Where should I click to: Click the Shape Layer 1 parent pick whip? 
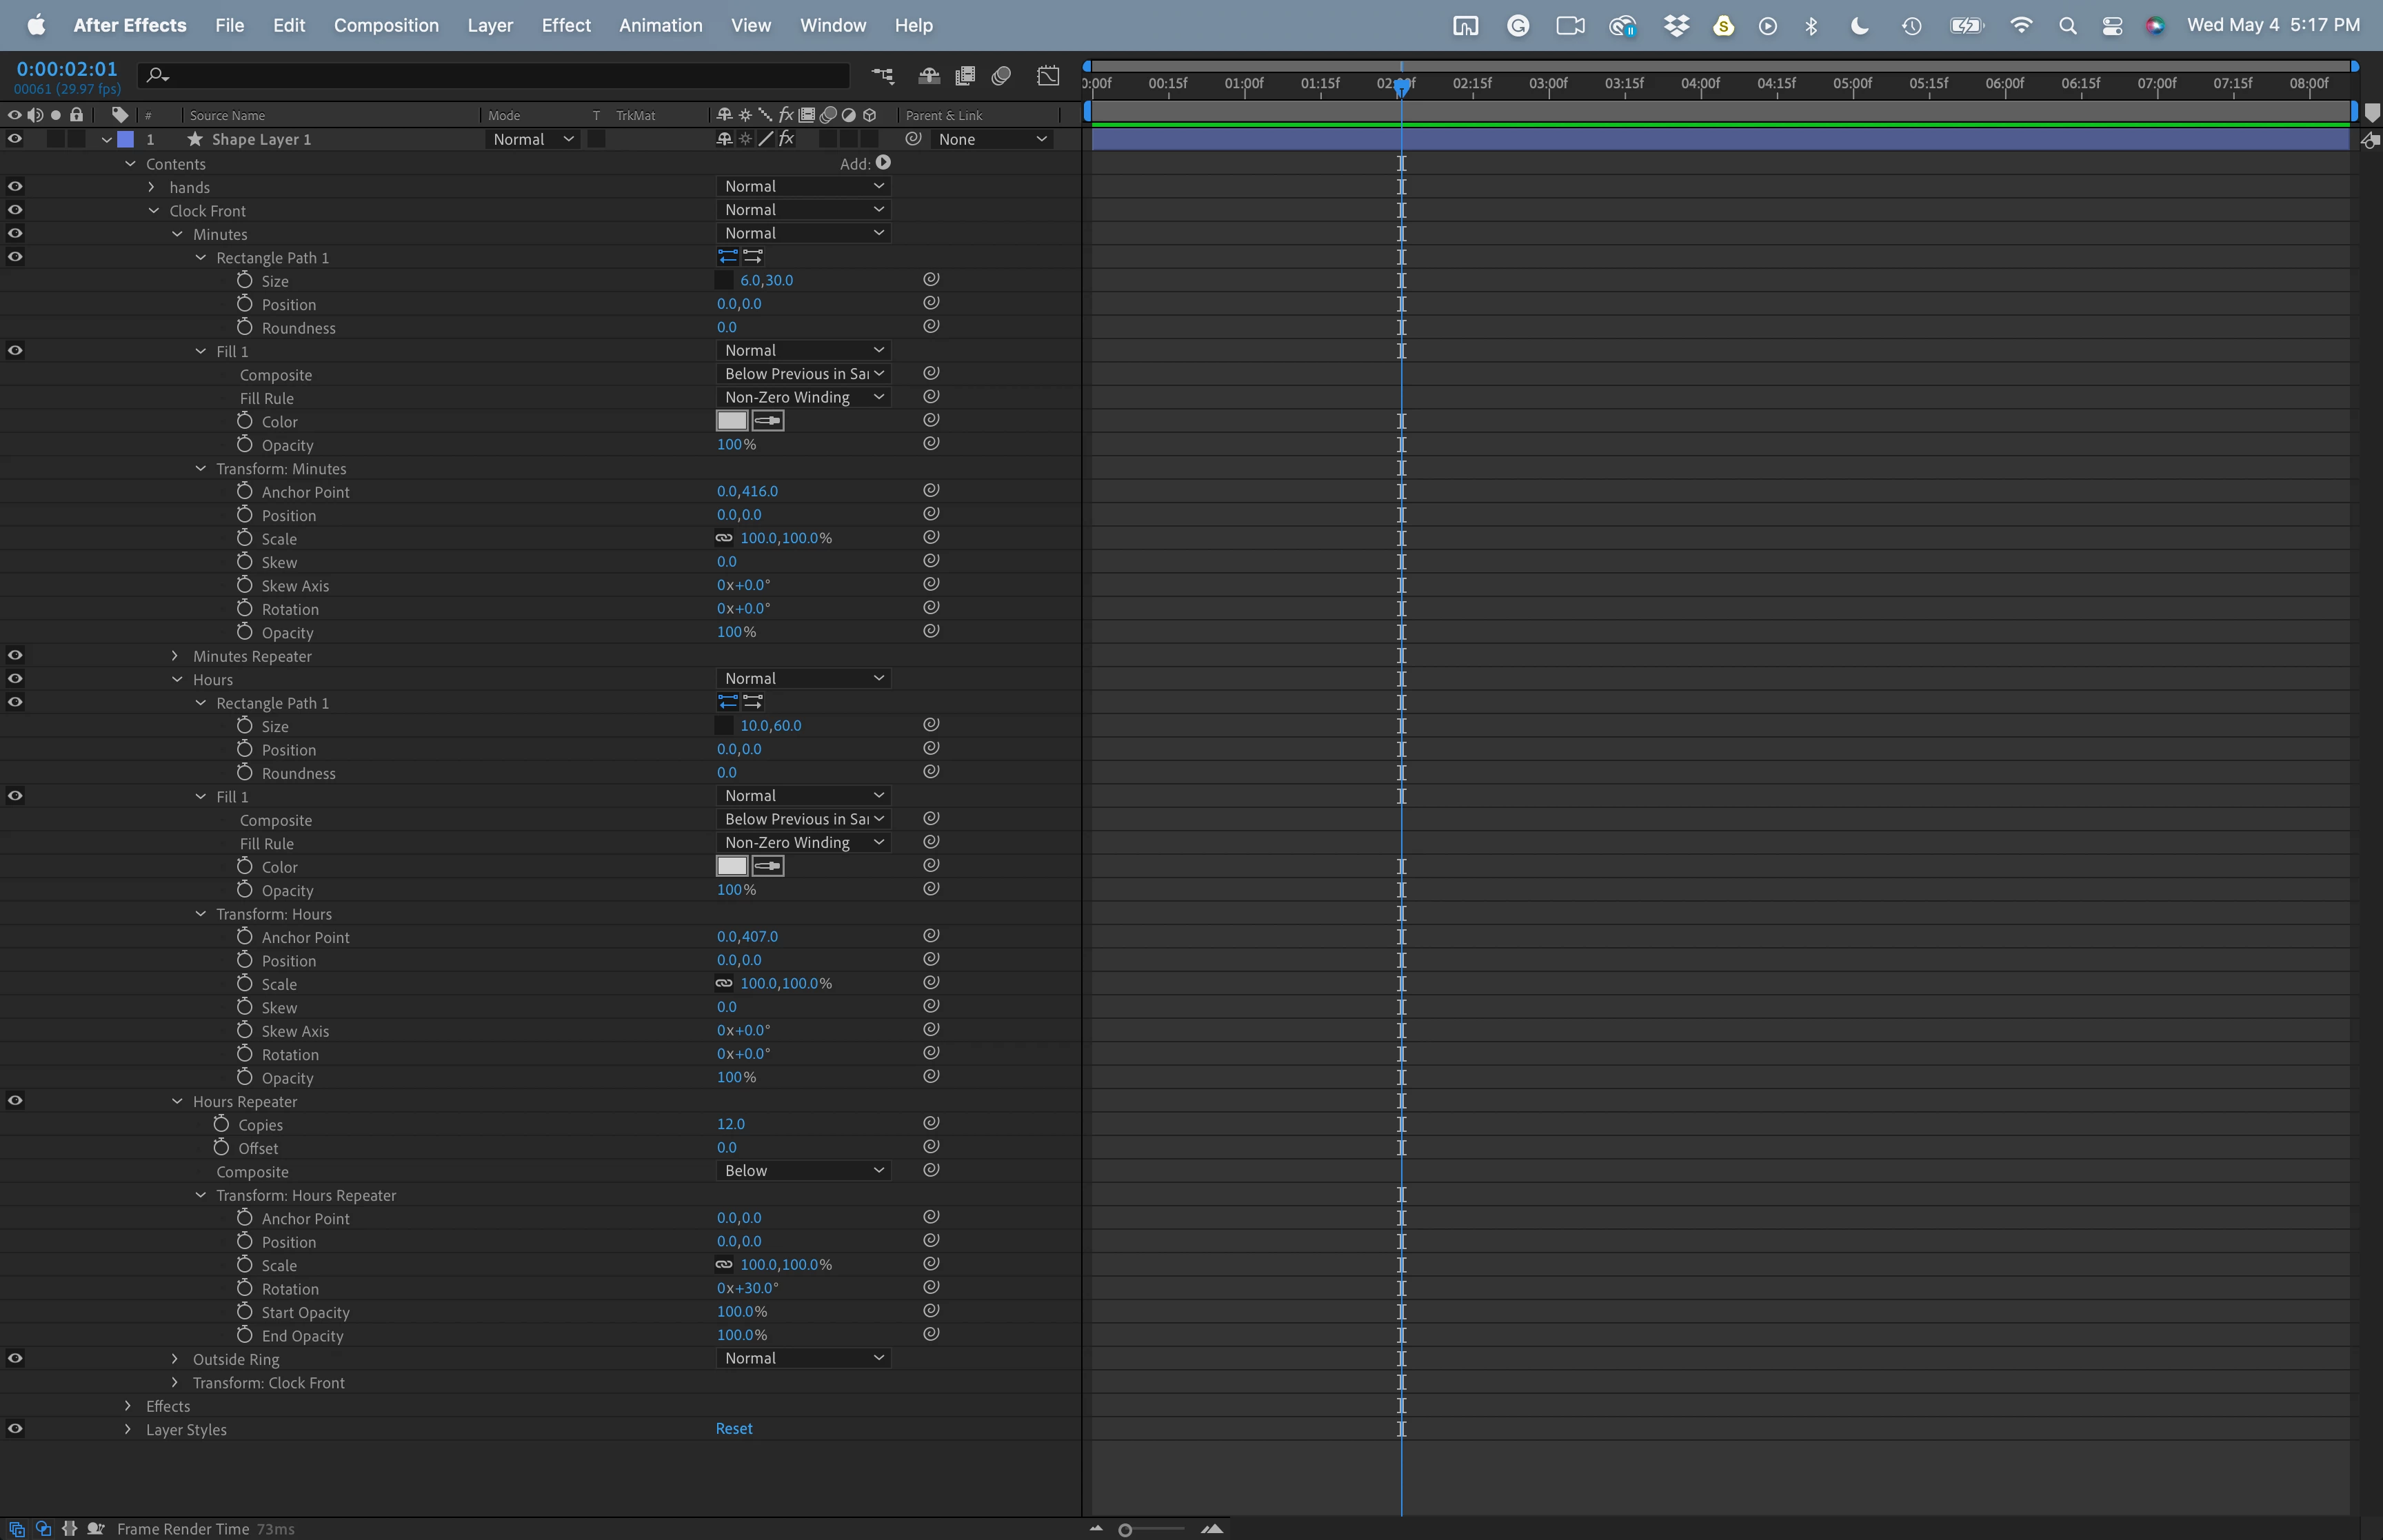[913, 139]
